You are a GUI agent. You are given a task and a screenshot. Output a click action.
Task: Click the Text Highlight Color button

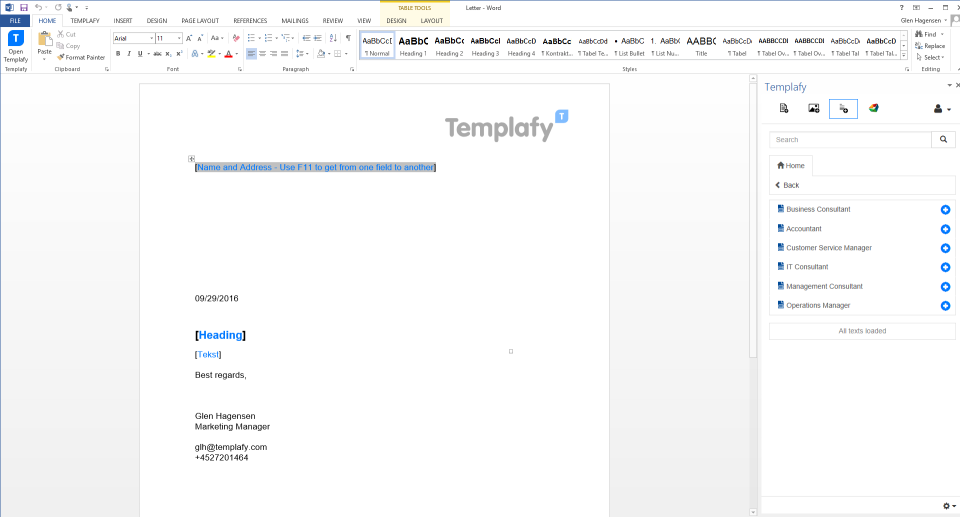click(x=211, y=54)
